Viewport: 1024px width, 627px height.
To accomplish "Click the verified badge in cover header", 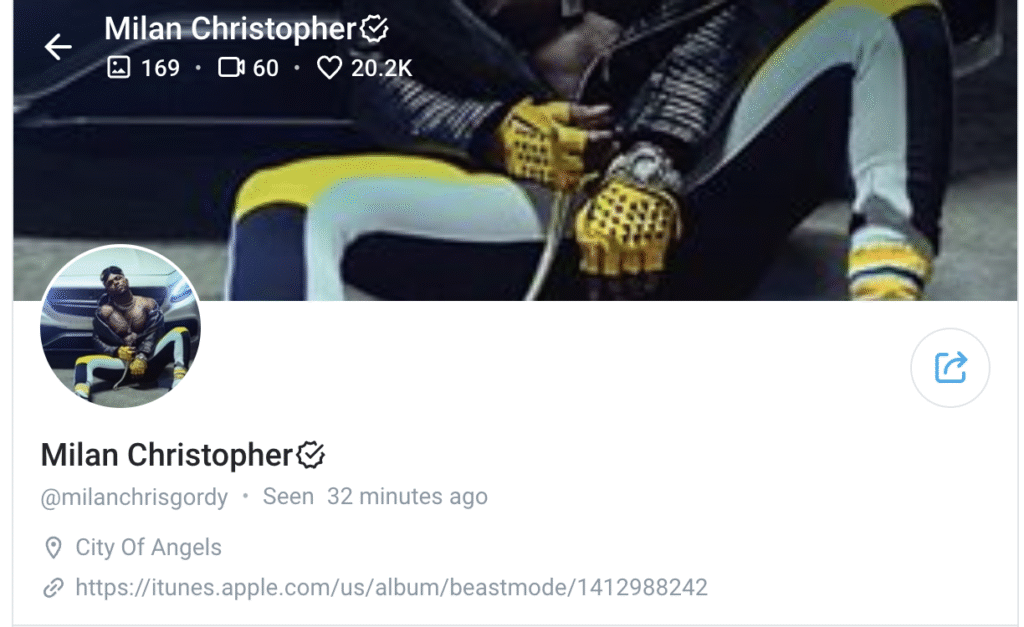I will click(374, 29).
